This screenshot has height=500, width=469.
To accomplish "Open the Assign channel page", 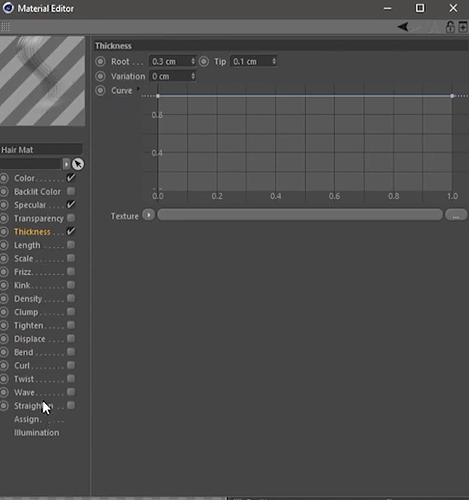I will (x=27, y=419).
